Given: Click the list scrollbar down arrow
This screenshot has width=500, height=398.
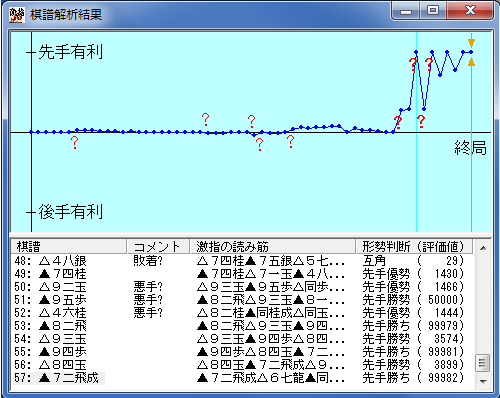Looking at the screenshot, I should click(x=483, y=381).
